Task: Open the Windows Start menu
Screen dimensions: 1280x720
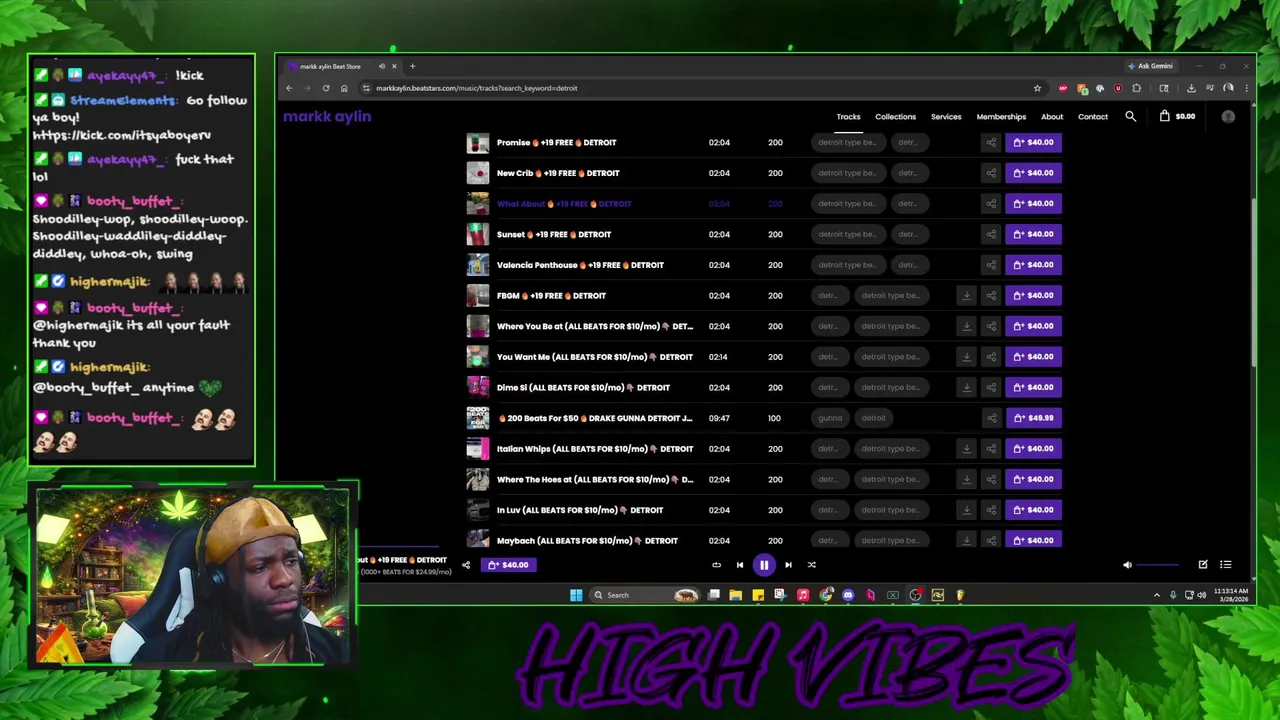Action: pyautogui.click(x=576, y=595)
